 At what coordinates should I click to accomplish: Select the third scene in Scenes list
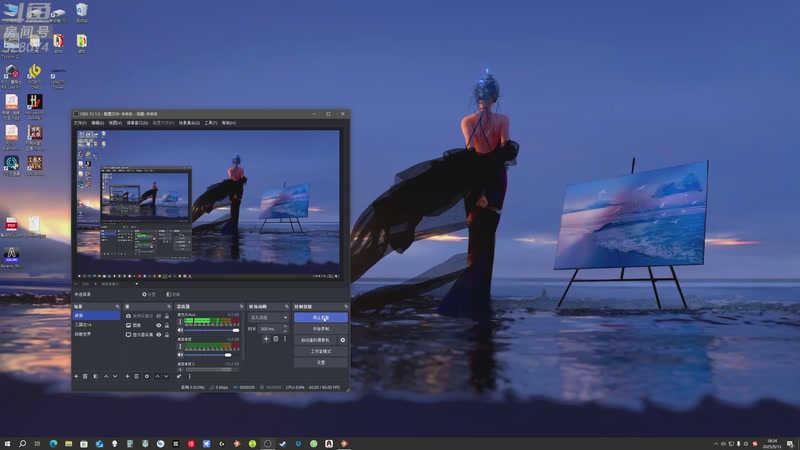(96, 334)
